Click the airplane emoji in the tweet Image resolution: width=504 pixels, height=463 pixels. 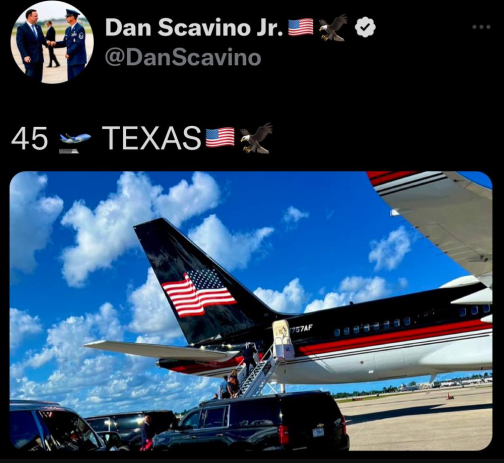[74, 142]
